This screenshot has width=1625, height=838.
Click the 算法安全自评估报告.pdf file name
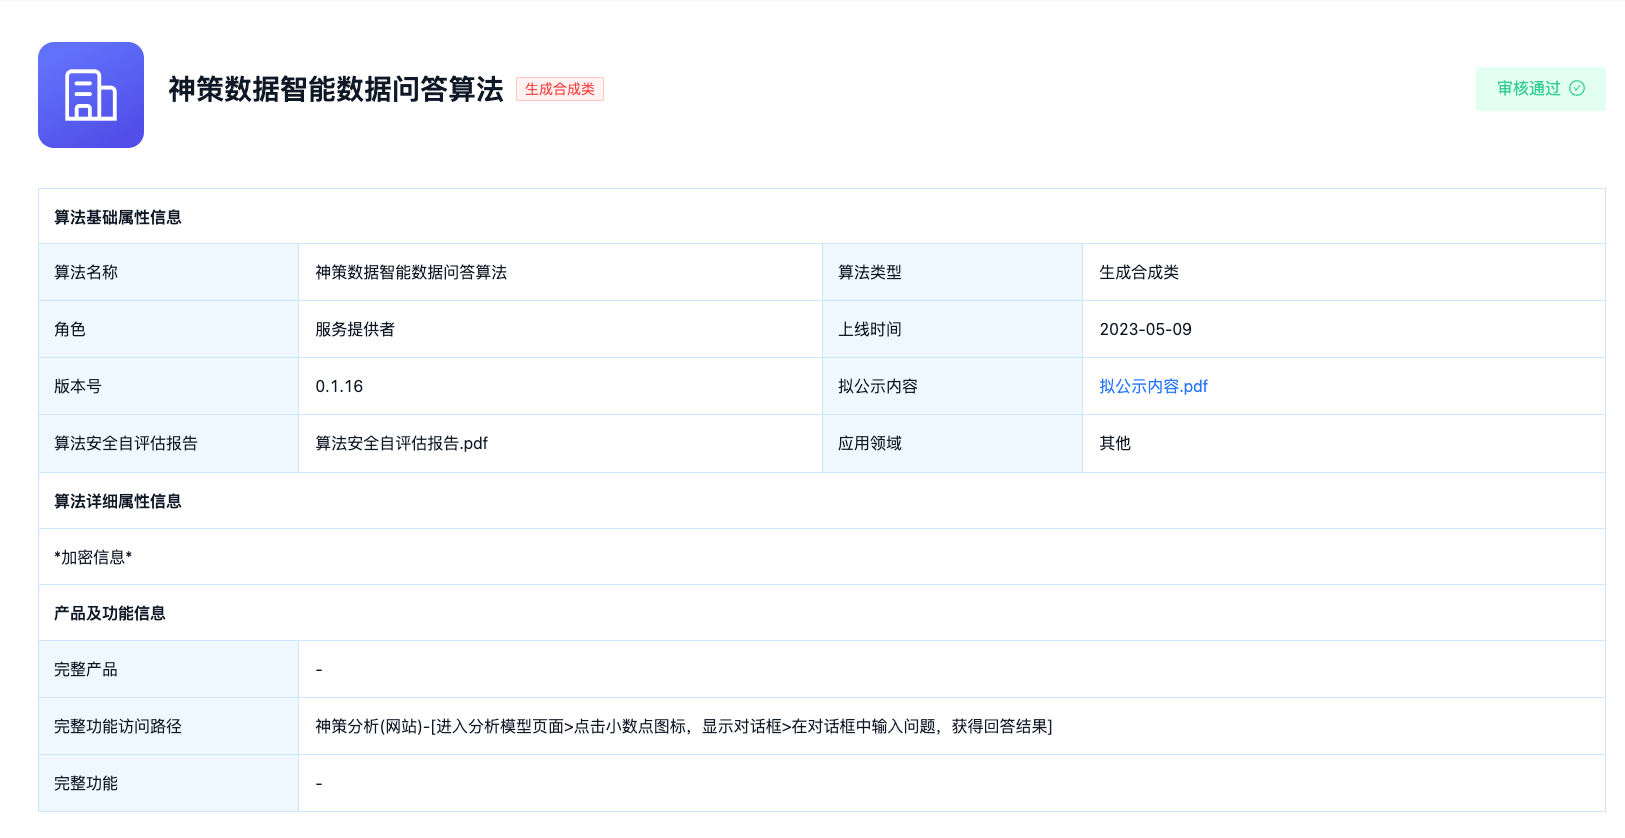tap(402, 443)
